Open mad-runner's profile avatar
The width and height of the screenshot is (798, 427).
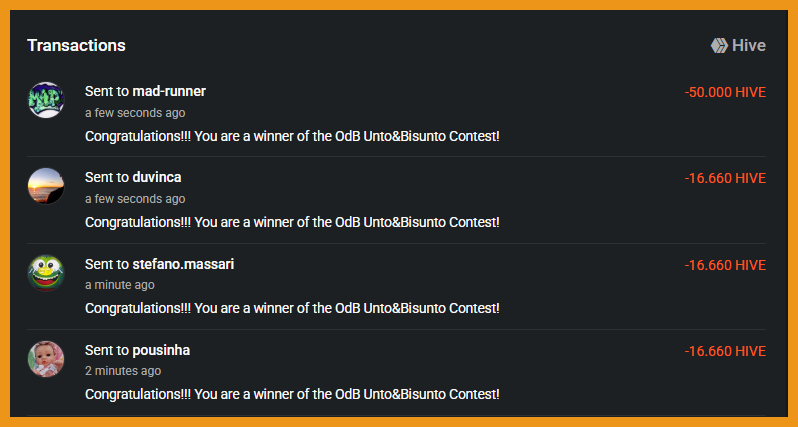pyautogui.click(x=46, y=100)
